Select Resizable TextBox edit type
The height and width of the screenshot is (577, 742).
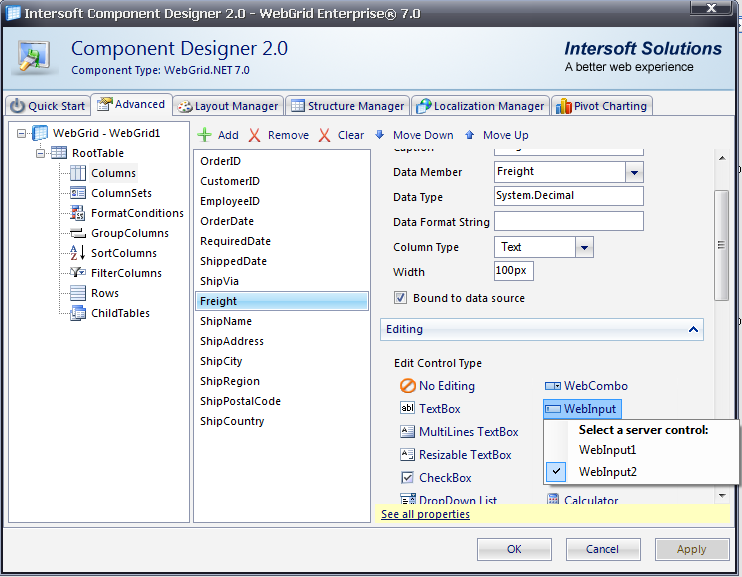(x=456, y=455)
